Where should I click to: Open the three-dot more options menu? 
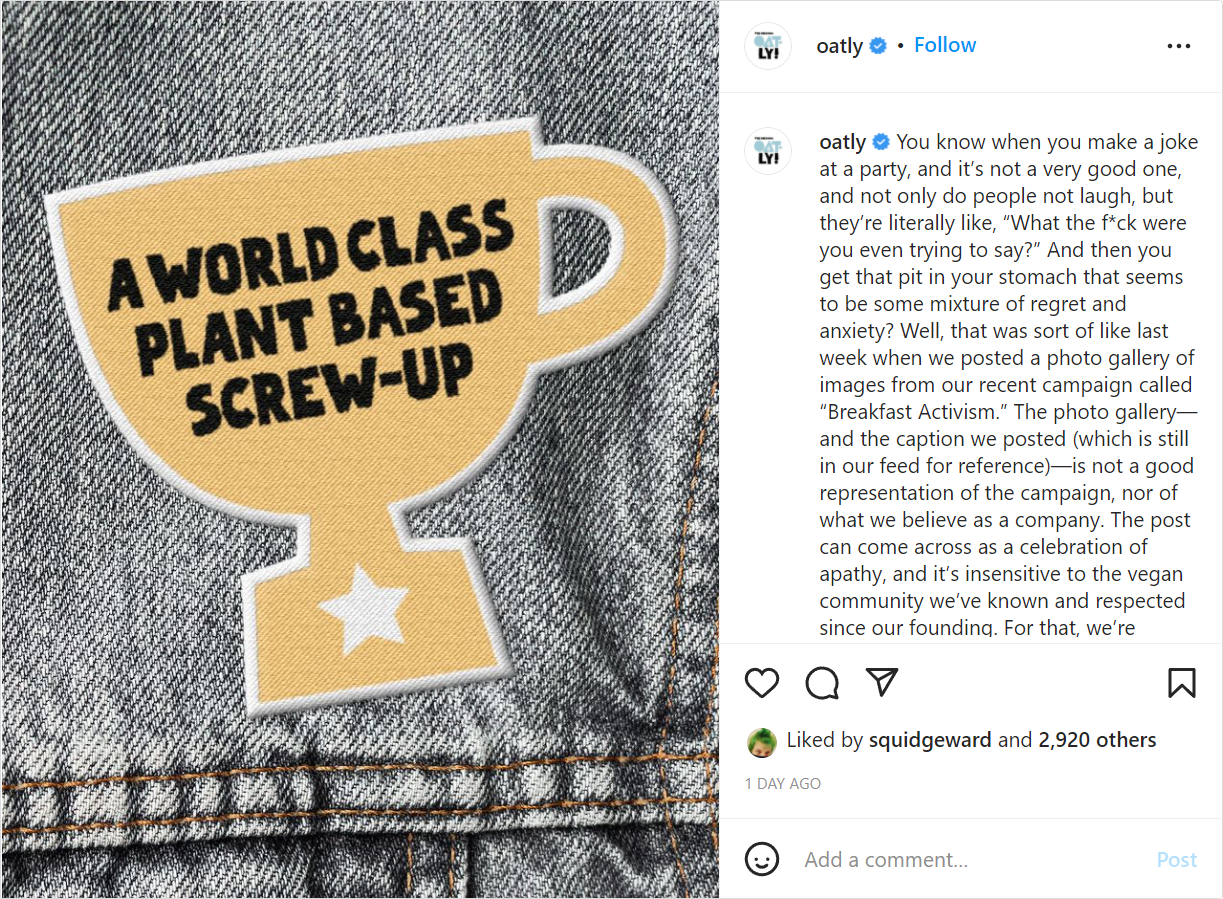coord(1179,46)
